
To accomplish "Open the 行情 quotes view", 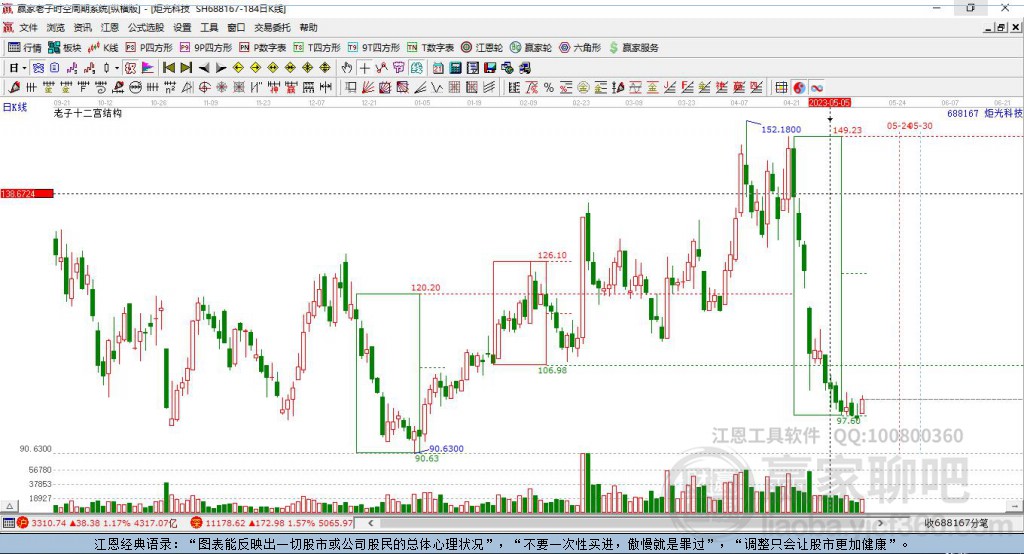I will (x=24, y=48).
